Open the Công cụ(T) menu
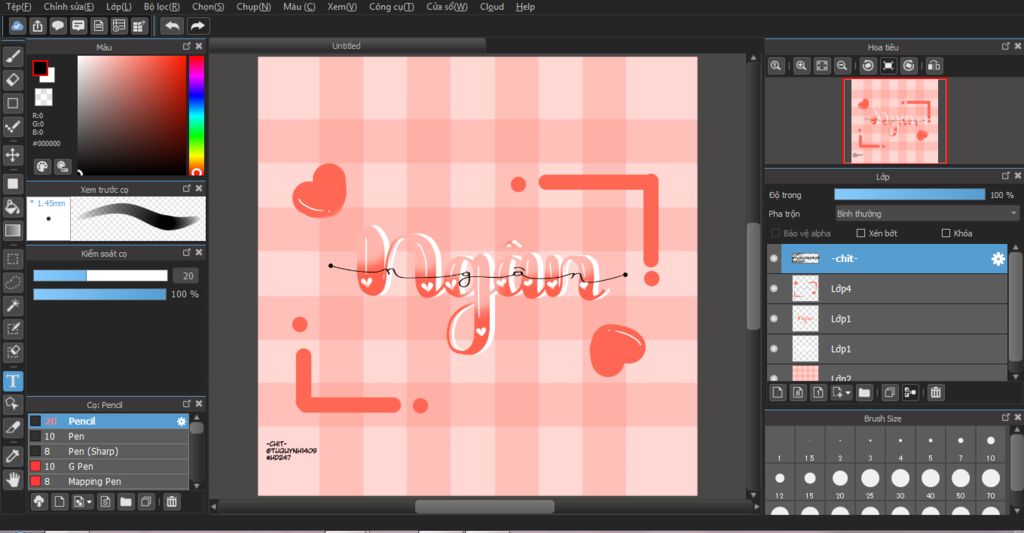1024x533 pixels. click(x=391, y=7)
